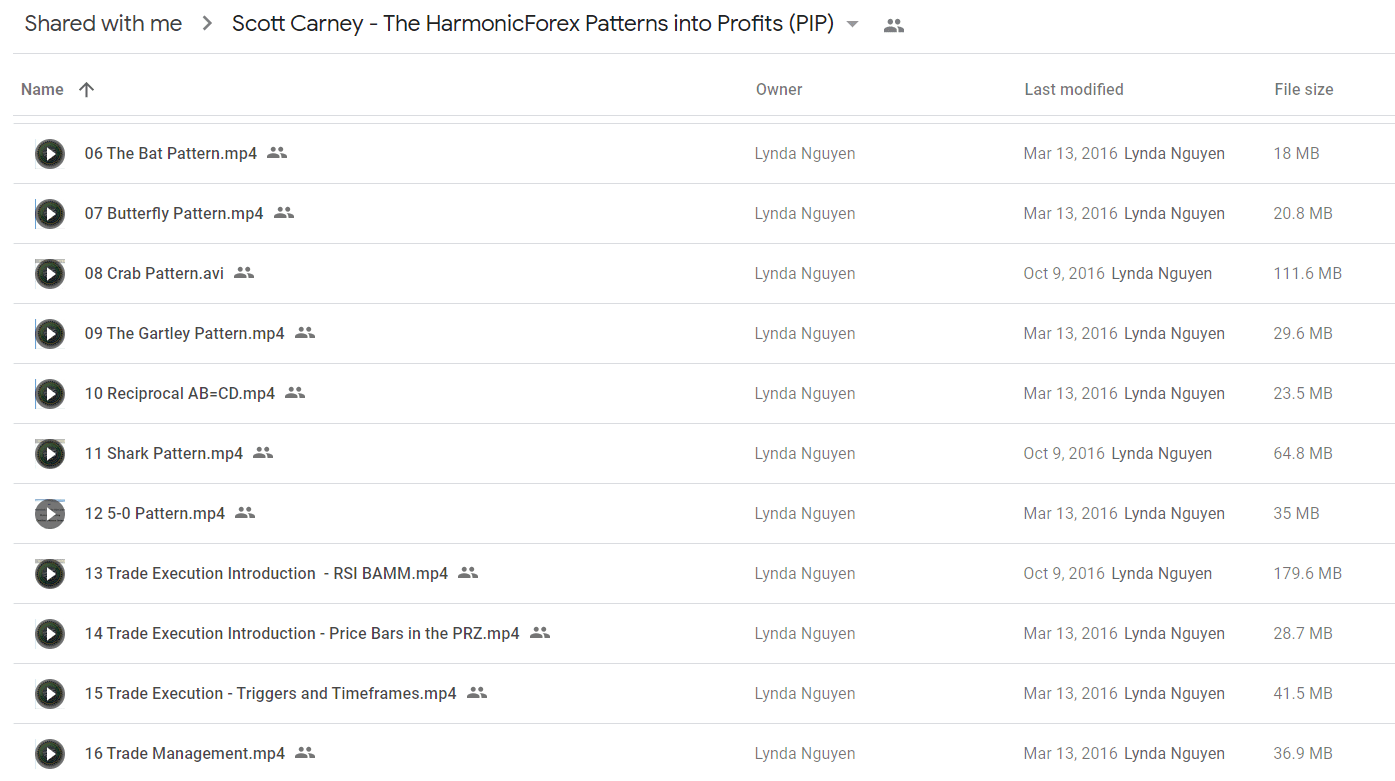Toggle the sort direction arrow next to Name
Image resolution: width=1395 pixels, height=781 pixels.
(x=87, y=89)
